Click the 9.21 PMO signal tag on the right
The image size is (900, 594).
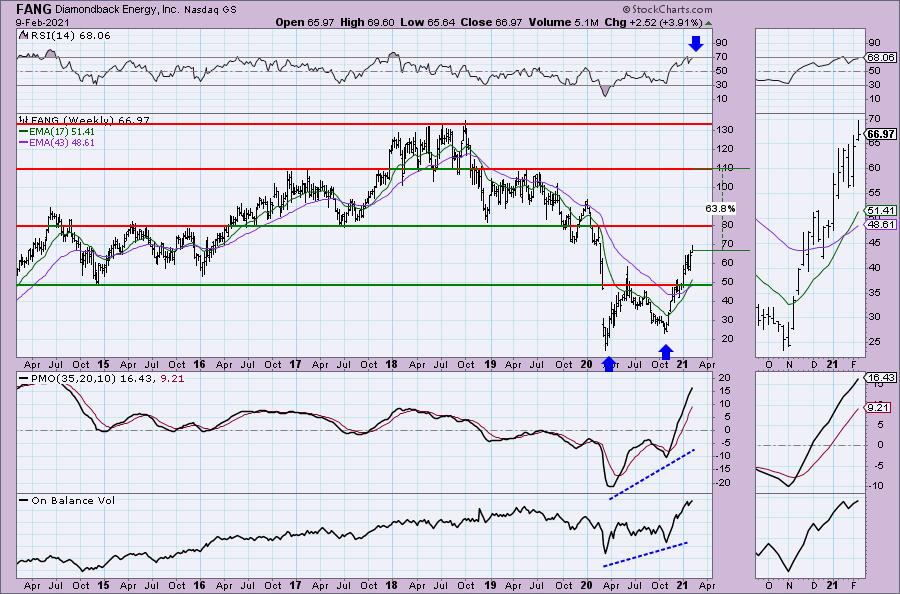[x=878, y=407]
